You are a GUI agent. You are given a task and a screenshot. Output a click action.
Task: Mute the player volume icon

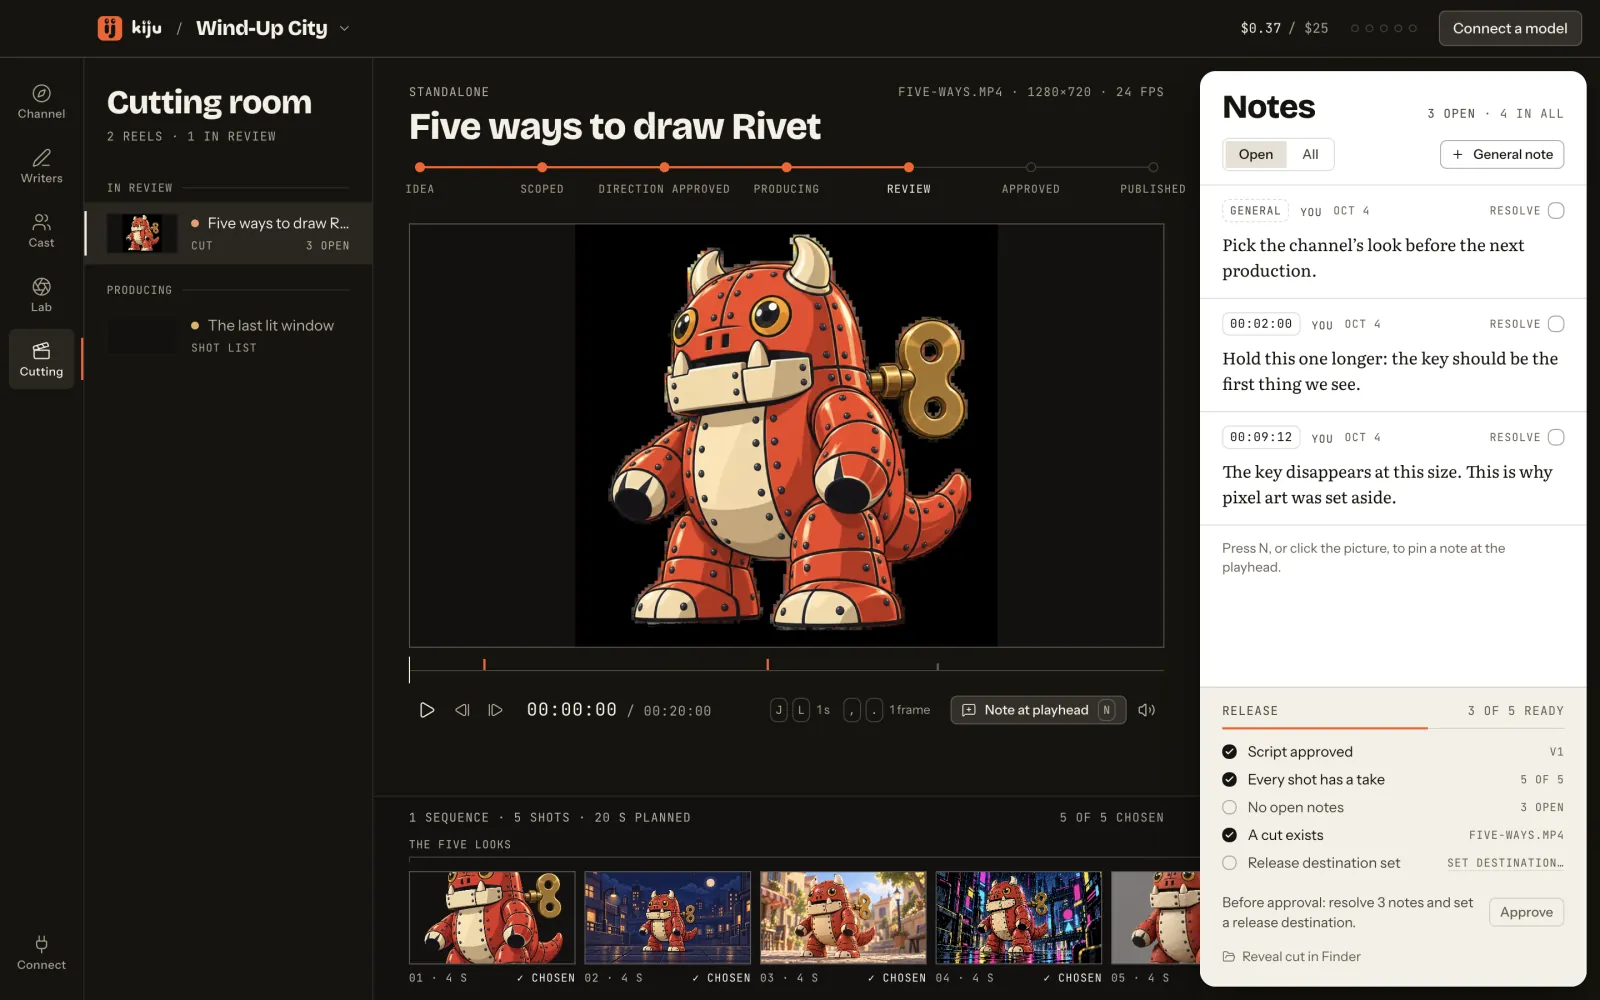point(1147,710)
